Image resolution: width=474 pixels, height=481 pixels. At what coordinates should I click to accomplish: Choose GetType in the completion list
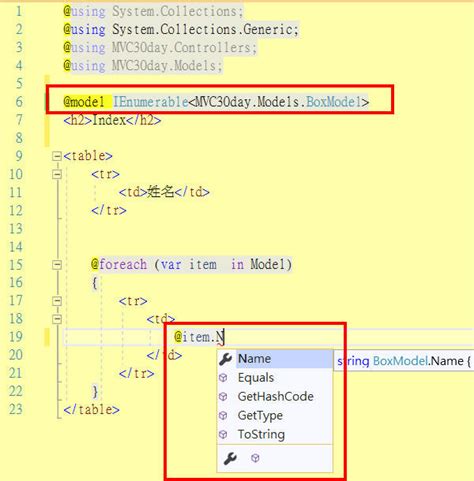pos(260,416)
